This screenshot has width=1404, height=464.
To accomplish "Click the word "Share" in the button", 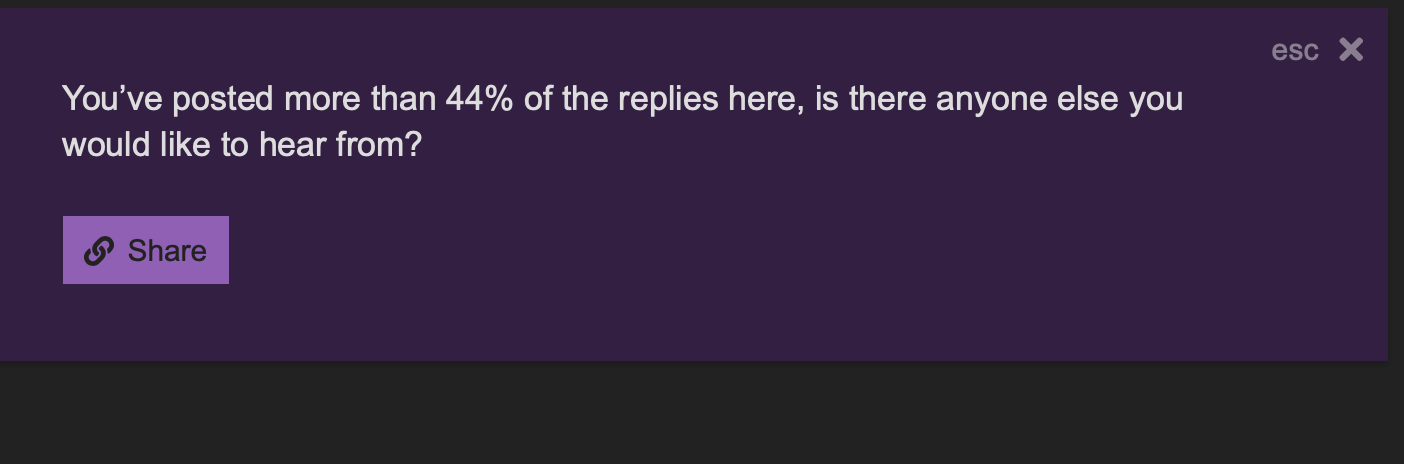I will point(167,251).
